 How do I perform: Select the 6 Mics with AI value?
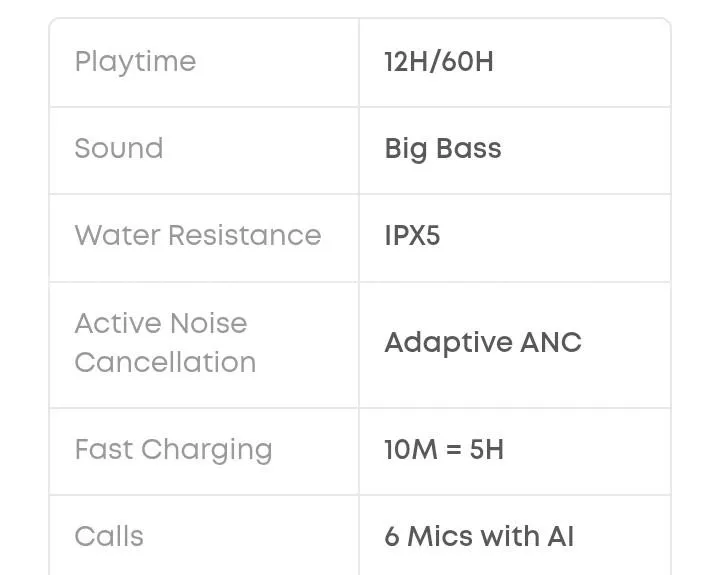coord(479,536)
